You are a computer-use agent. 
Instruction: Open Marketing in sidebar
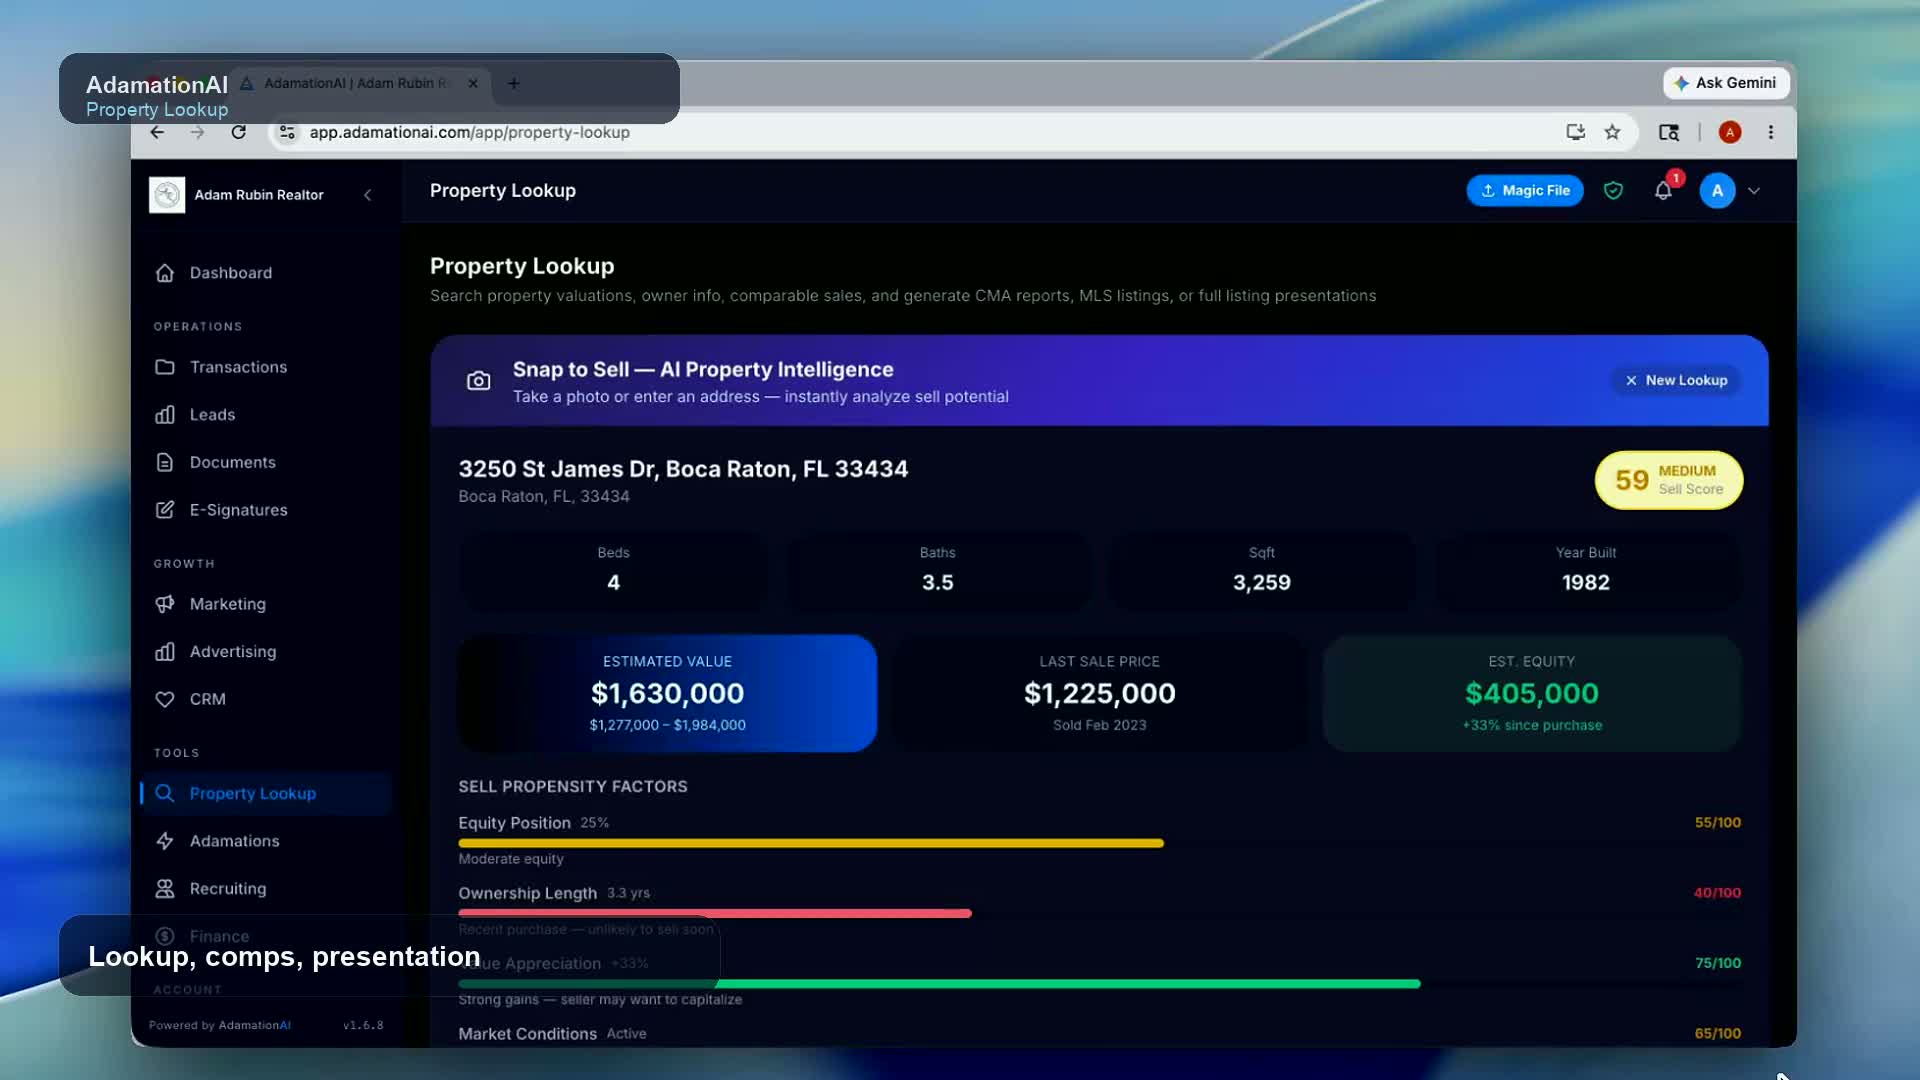coord(227,604)
